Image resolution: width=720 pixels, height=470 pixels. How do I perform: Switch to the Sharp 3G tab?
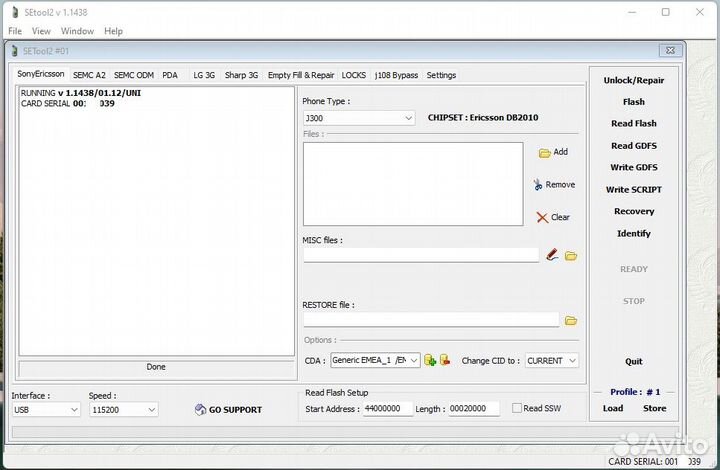coord(242,75)
